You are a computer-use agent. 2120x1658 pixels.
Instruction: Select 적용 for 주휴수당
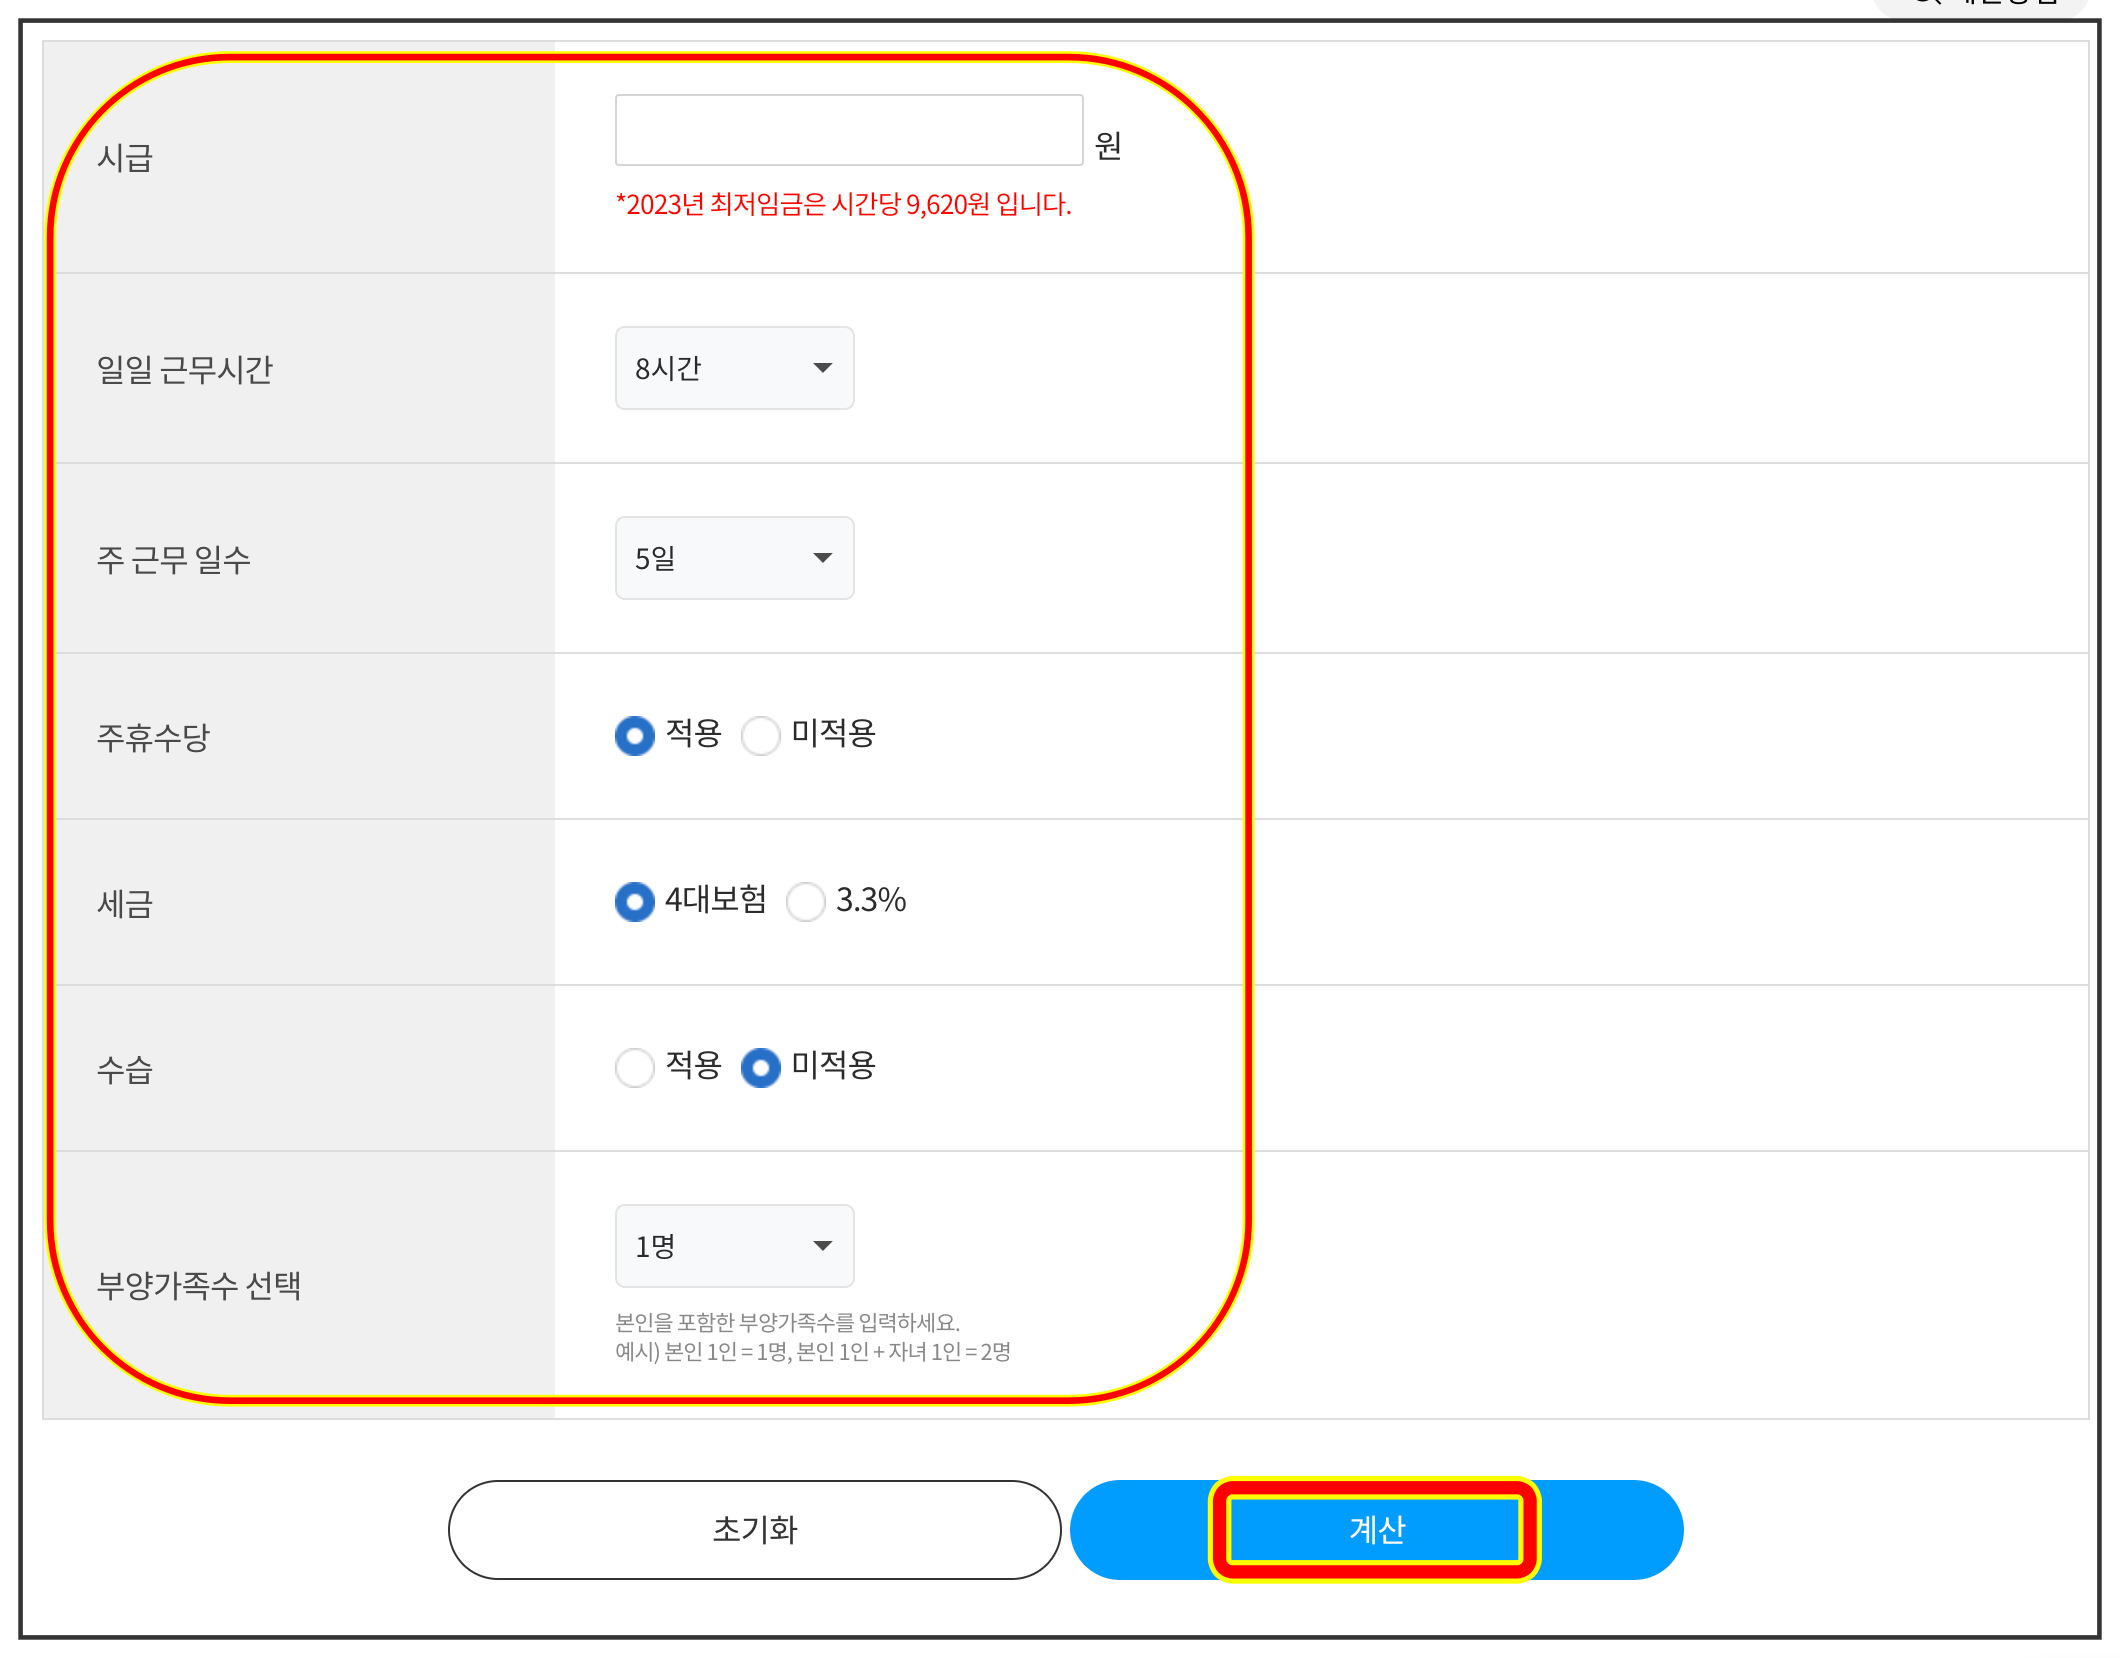[x=635, y=736]
